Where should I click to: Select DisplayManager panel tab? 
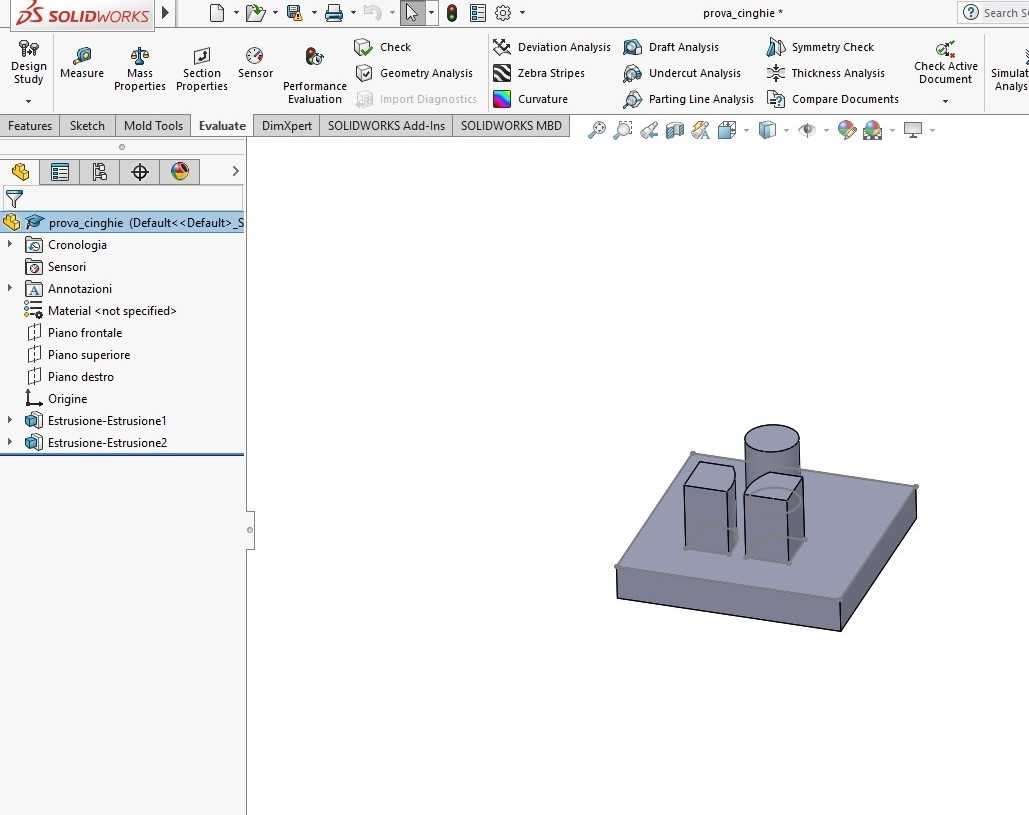(180, 172)
